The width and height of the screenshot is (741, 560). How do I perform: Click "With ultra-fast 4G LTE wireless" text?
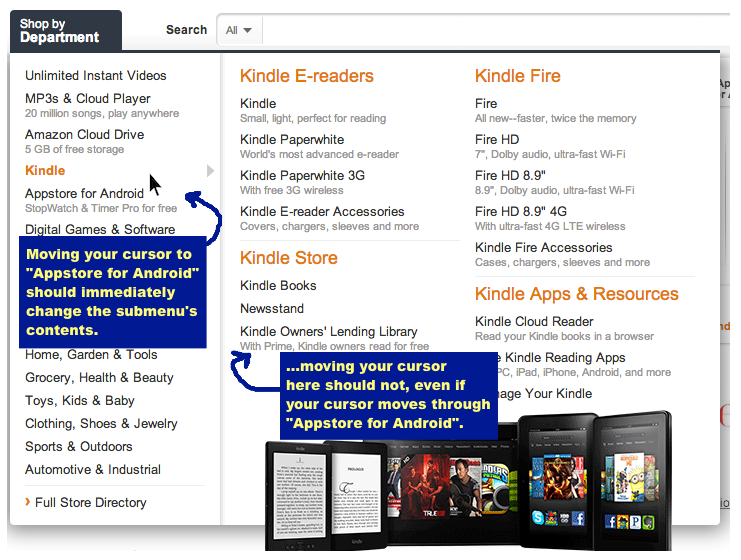pyautogui.click(x=550, y=226)
